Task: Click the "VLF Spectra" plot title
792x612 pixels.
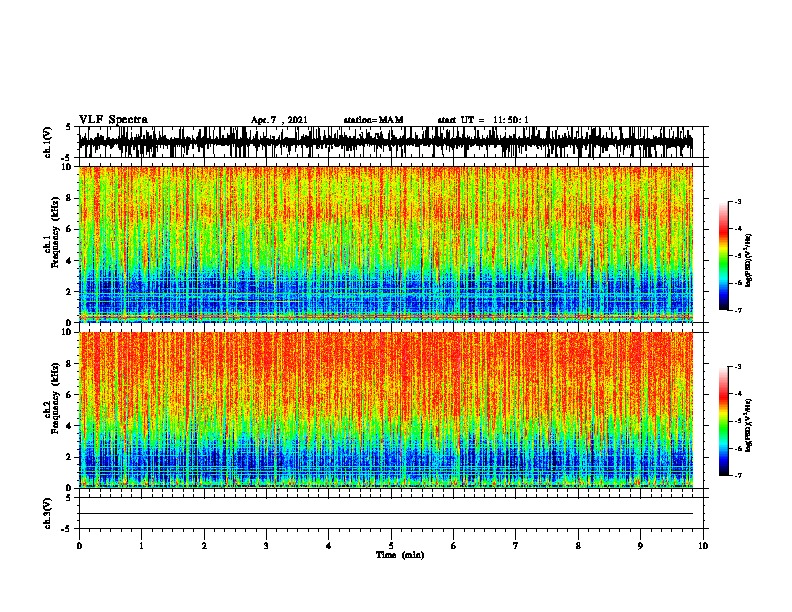Action: point(113,120)
